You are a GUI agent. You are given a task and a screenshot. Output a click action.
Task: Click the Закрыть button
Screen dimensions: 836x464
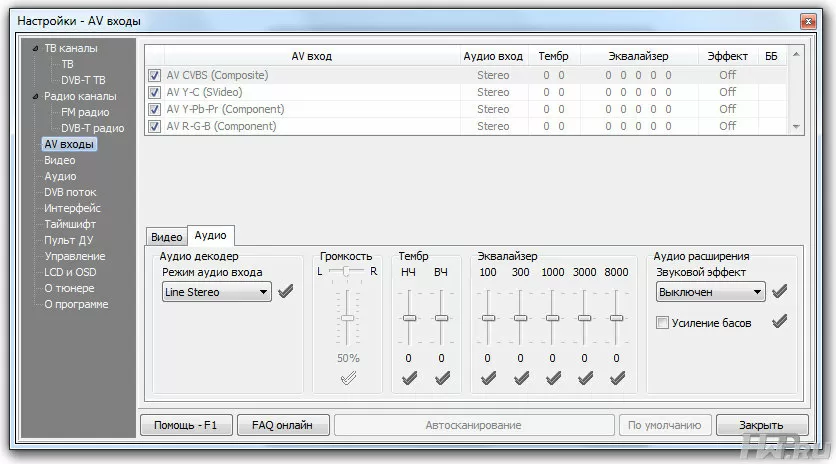point(762,425)
